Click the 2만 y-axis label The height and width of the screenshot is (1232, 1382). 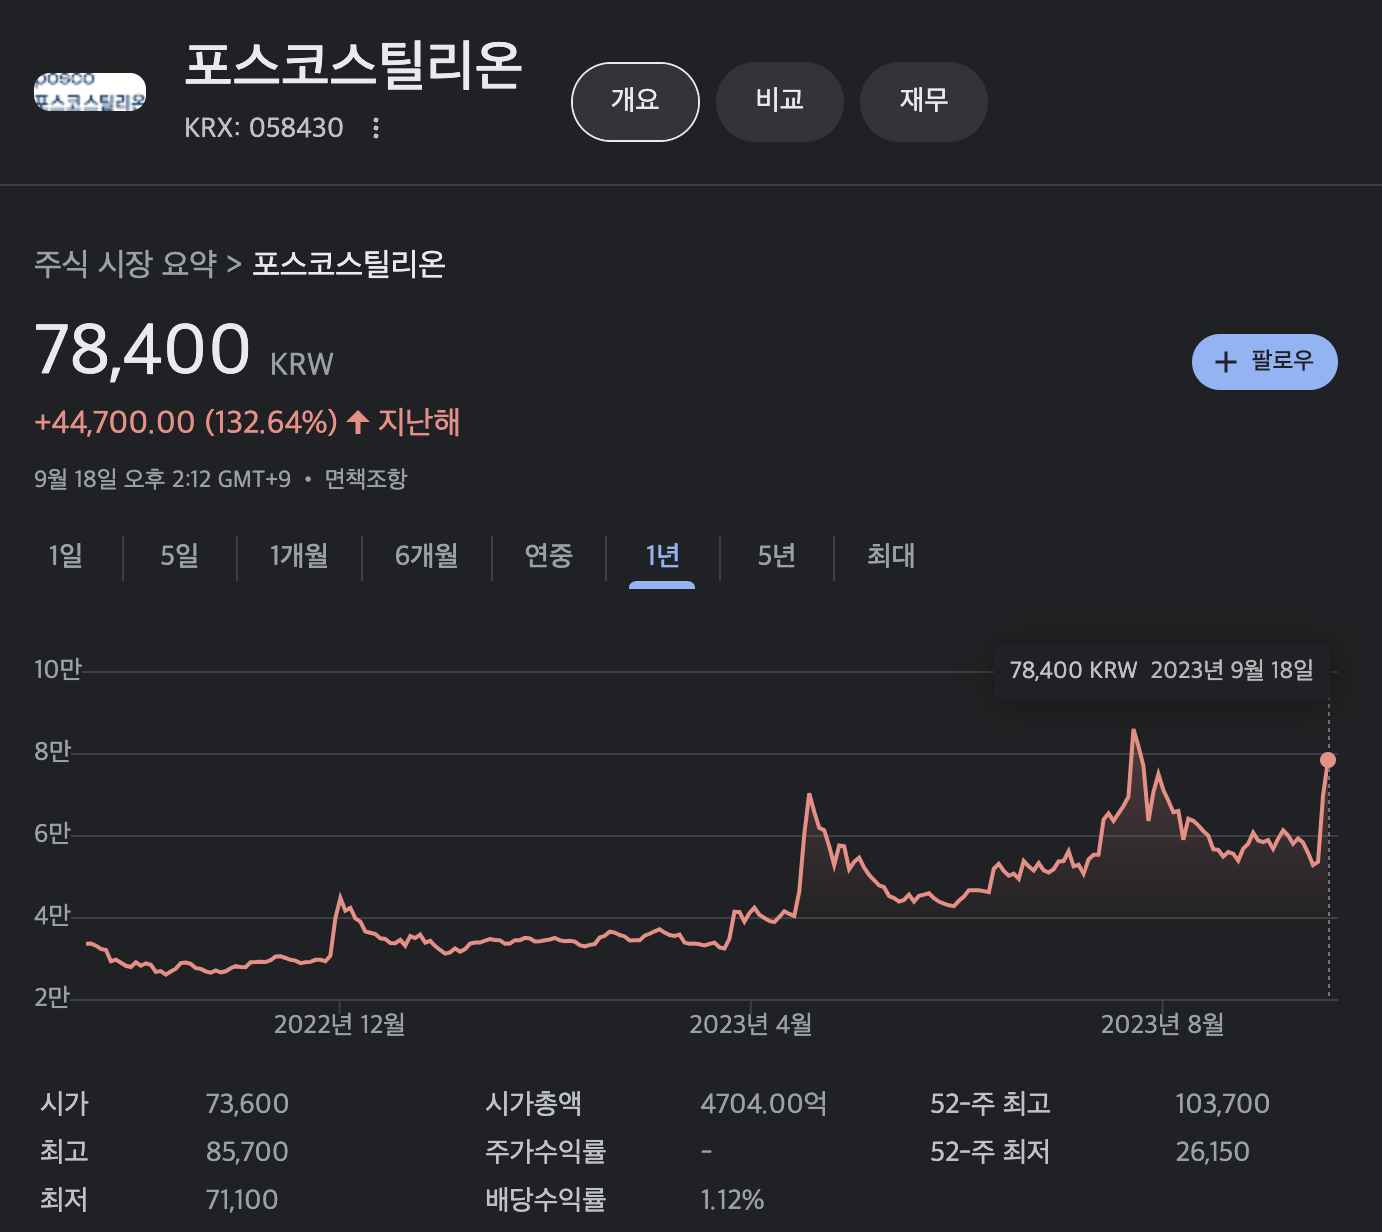click(x=53, y=997)
